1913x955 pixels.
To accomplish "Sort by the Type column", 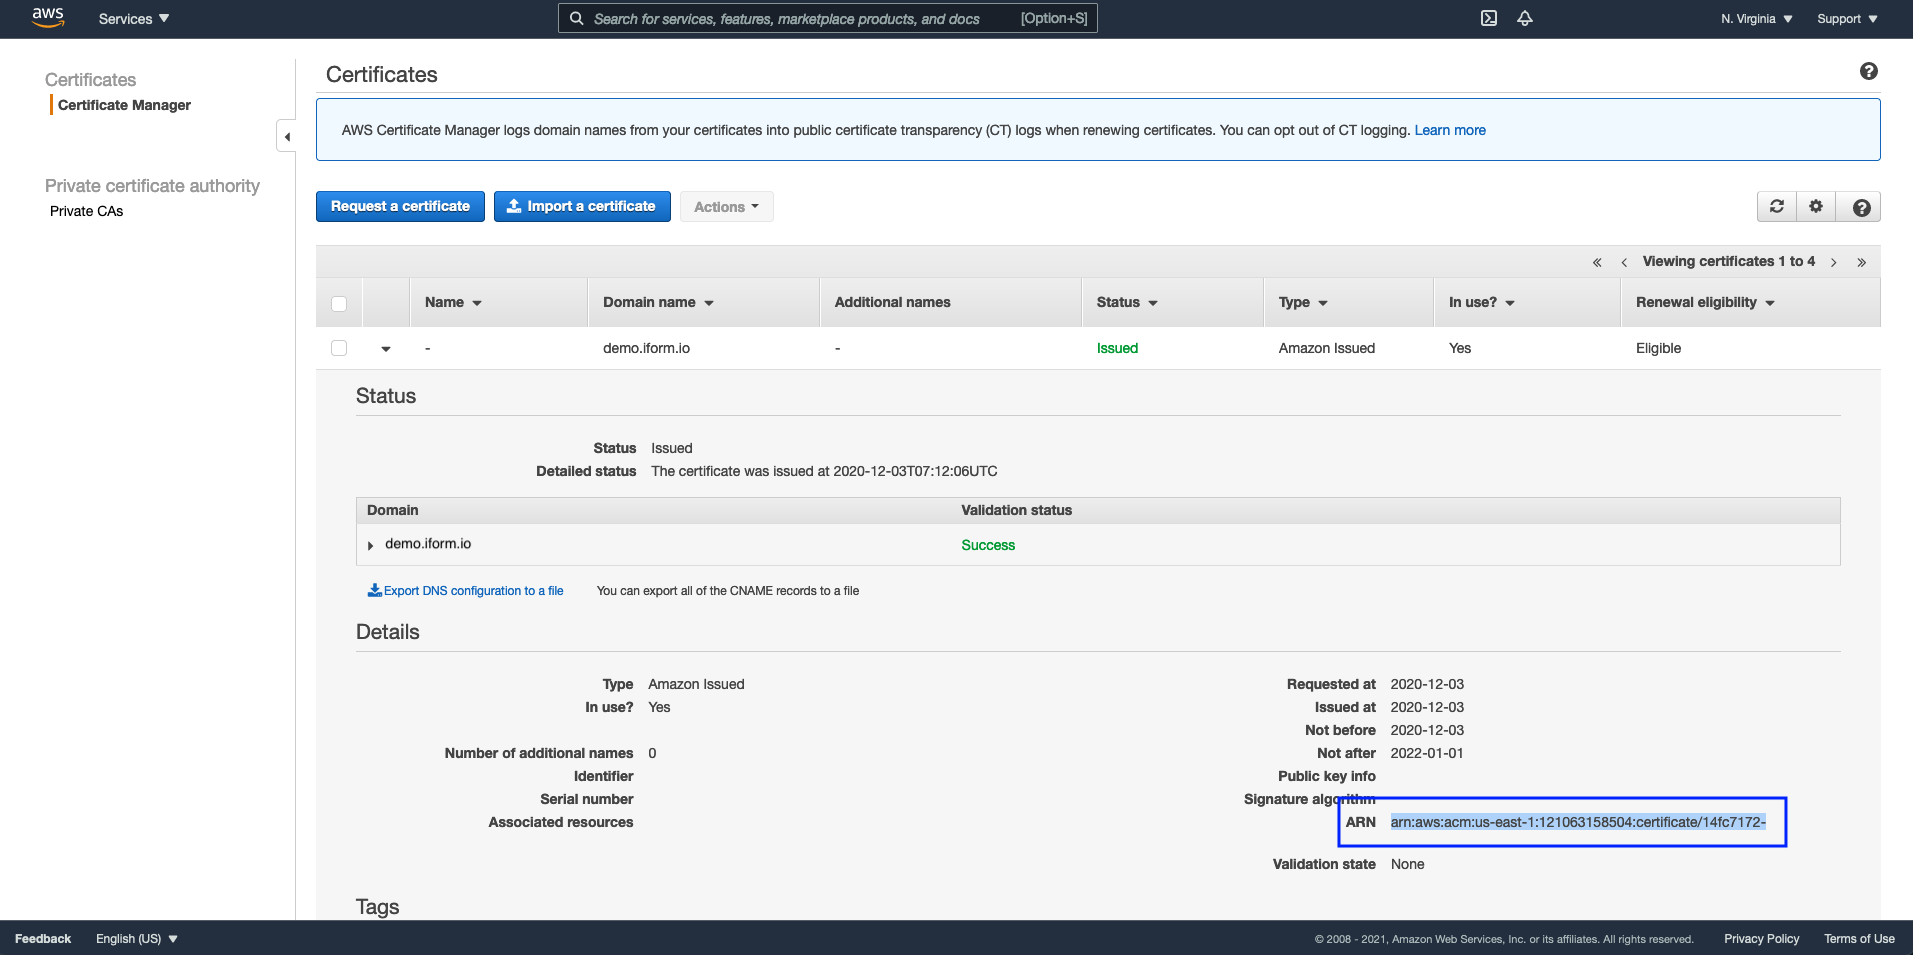I will (1303, 302).
